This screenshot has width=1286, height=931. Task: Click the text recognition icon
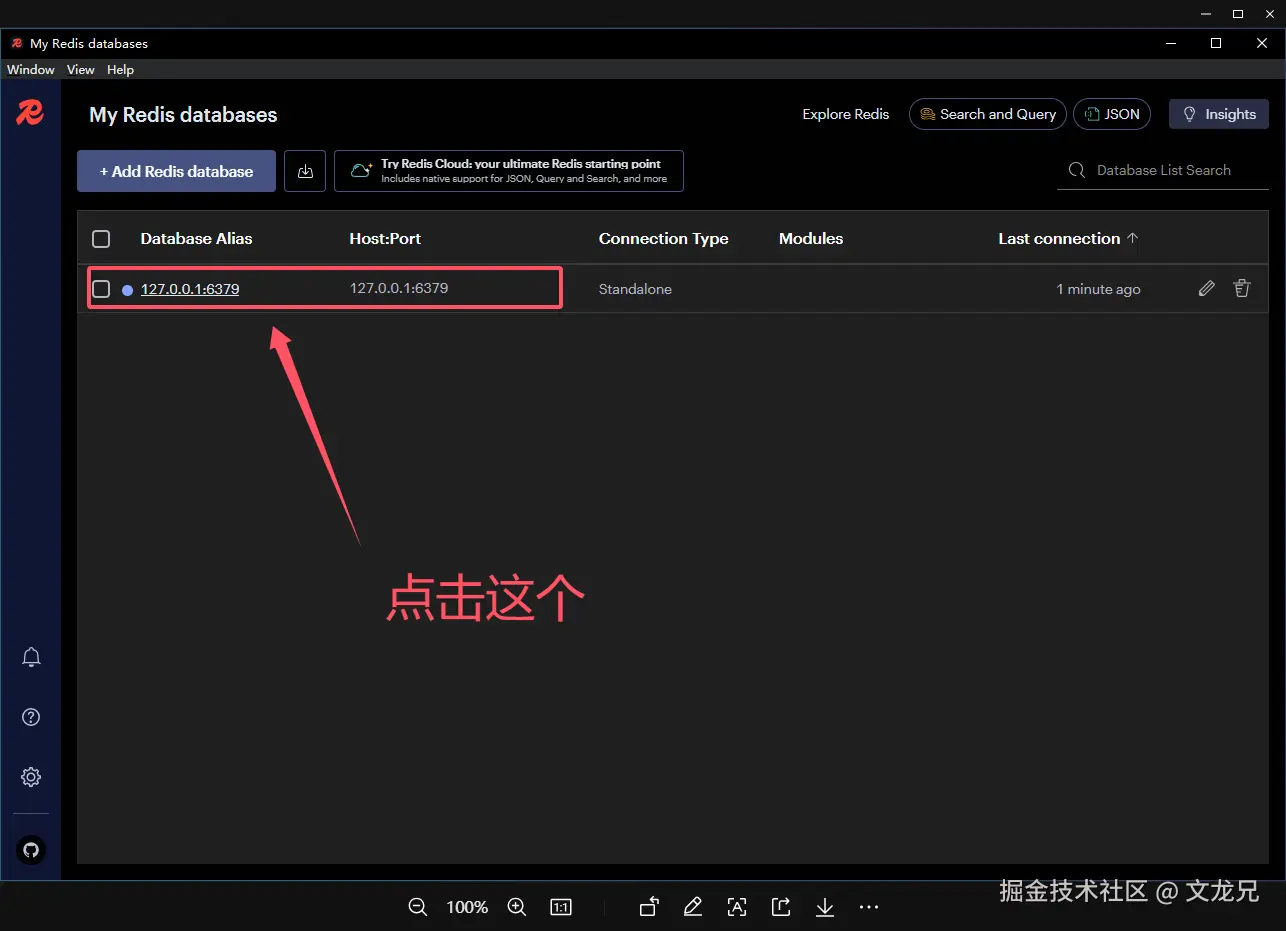(737, 907)
